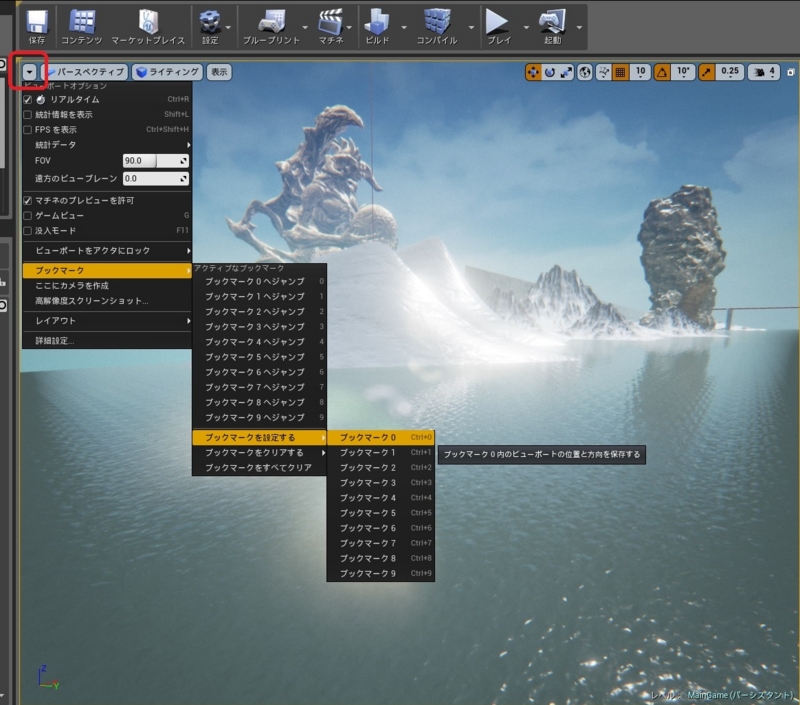Toggle rotation snap triangle icon
This screenshot has height=705, width=800.
tap(662, 72)
